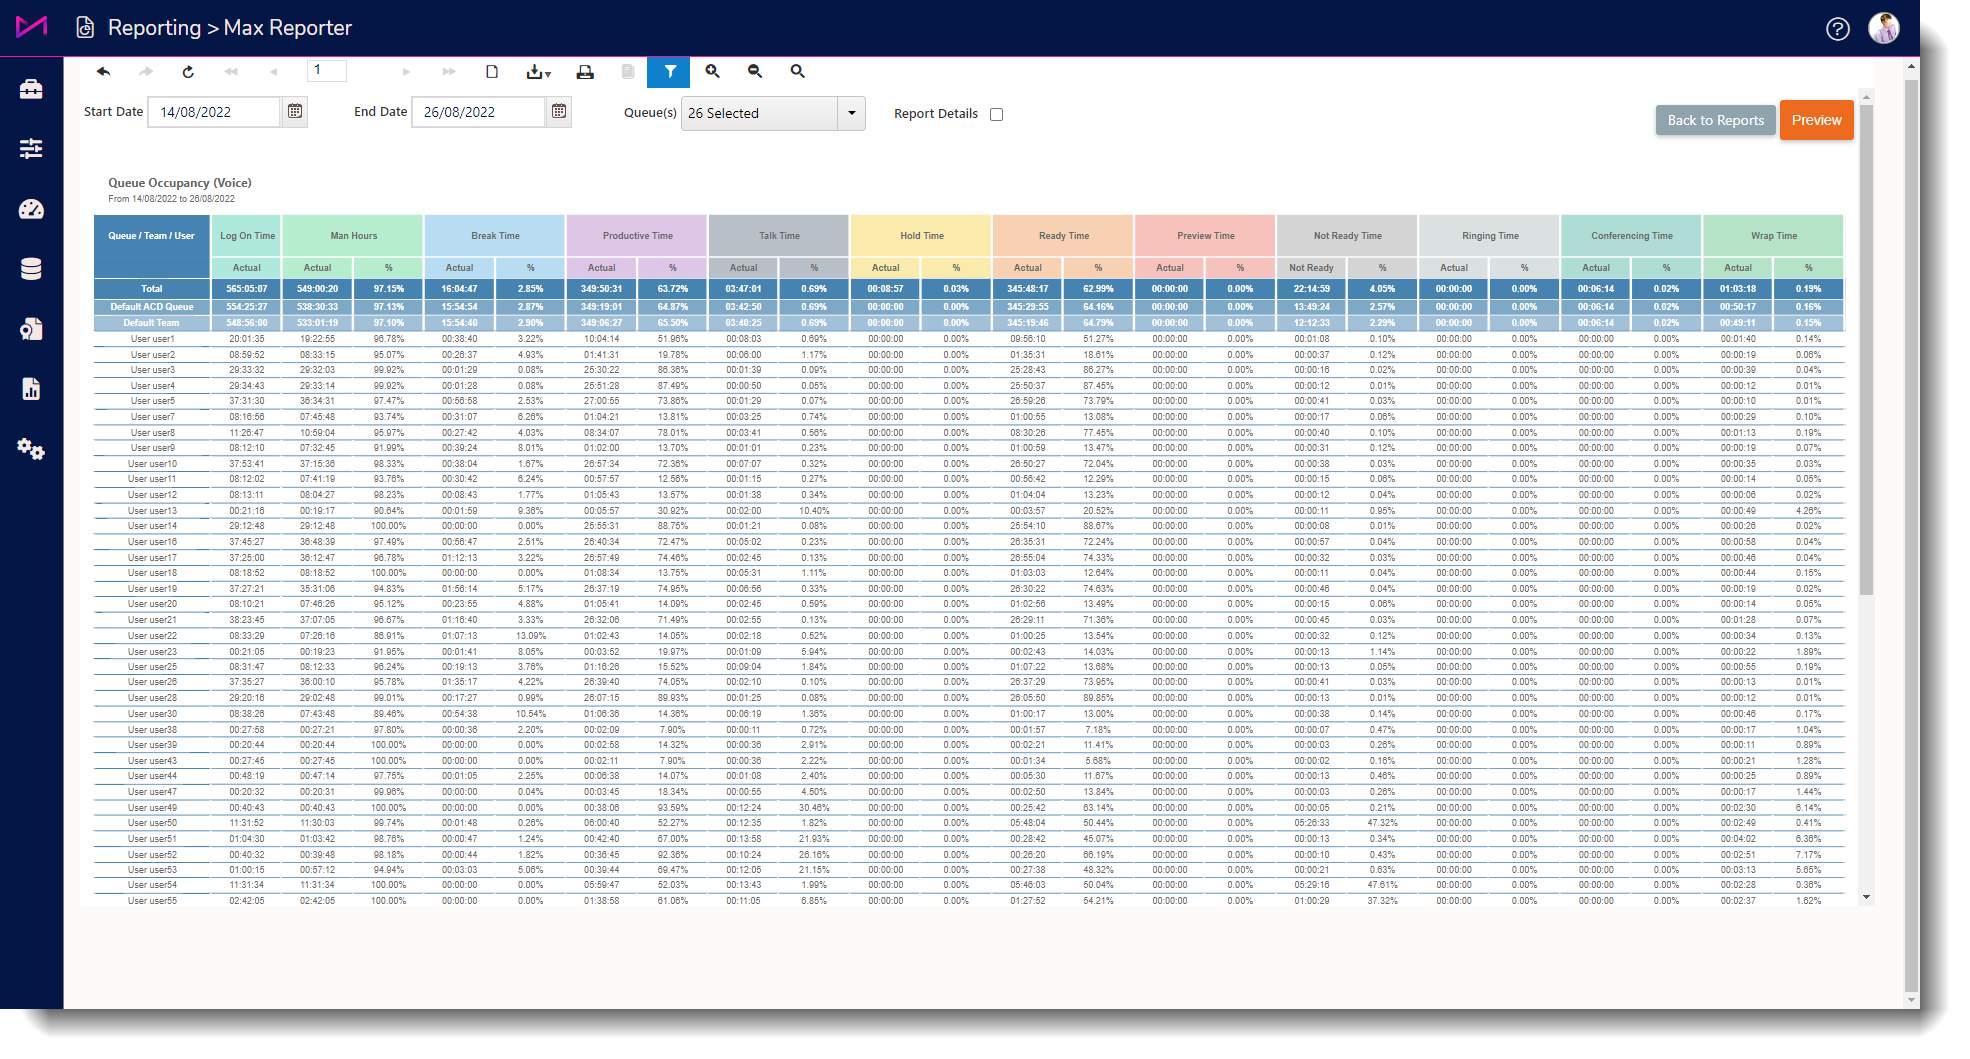Click the page number field
1970x1059 pixels.
(x=327, y=70)
